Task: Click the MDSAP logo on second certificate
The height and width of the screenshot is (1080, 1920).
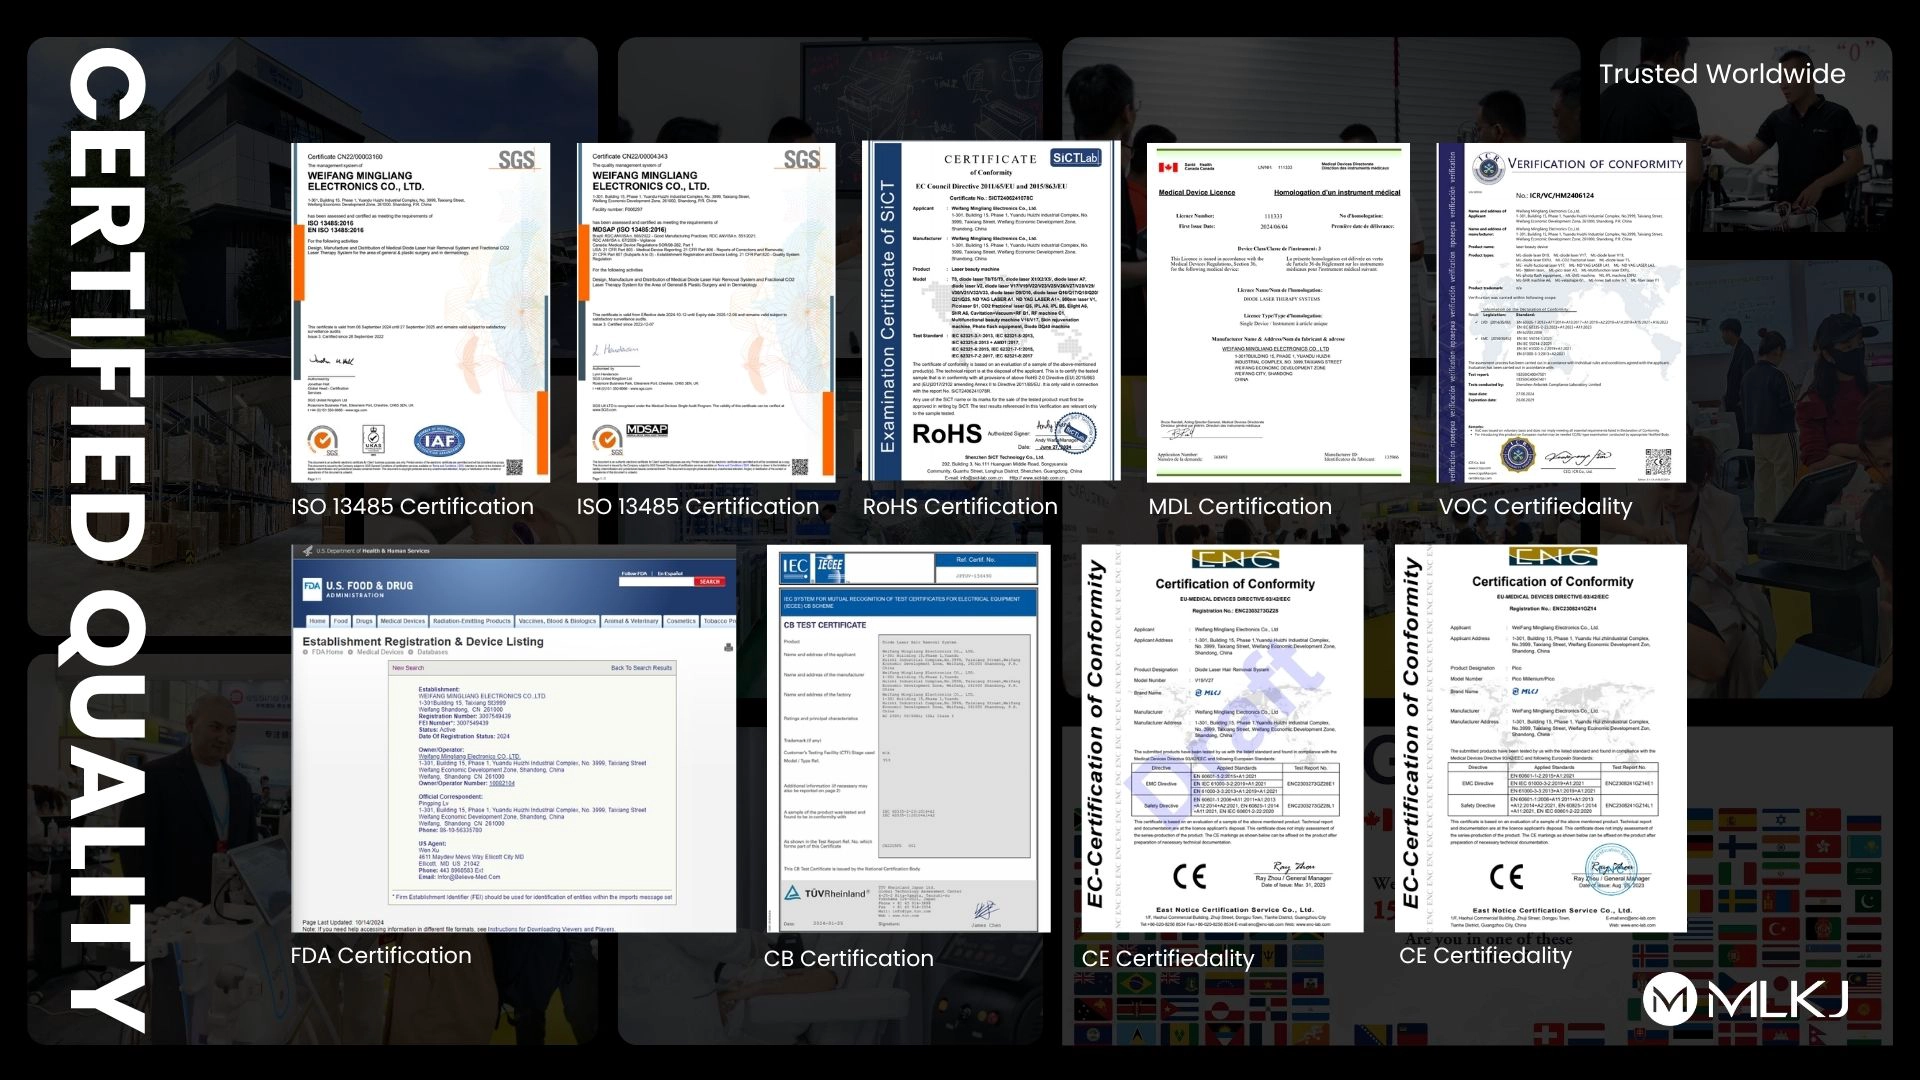Action: click(646, 430)
